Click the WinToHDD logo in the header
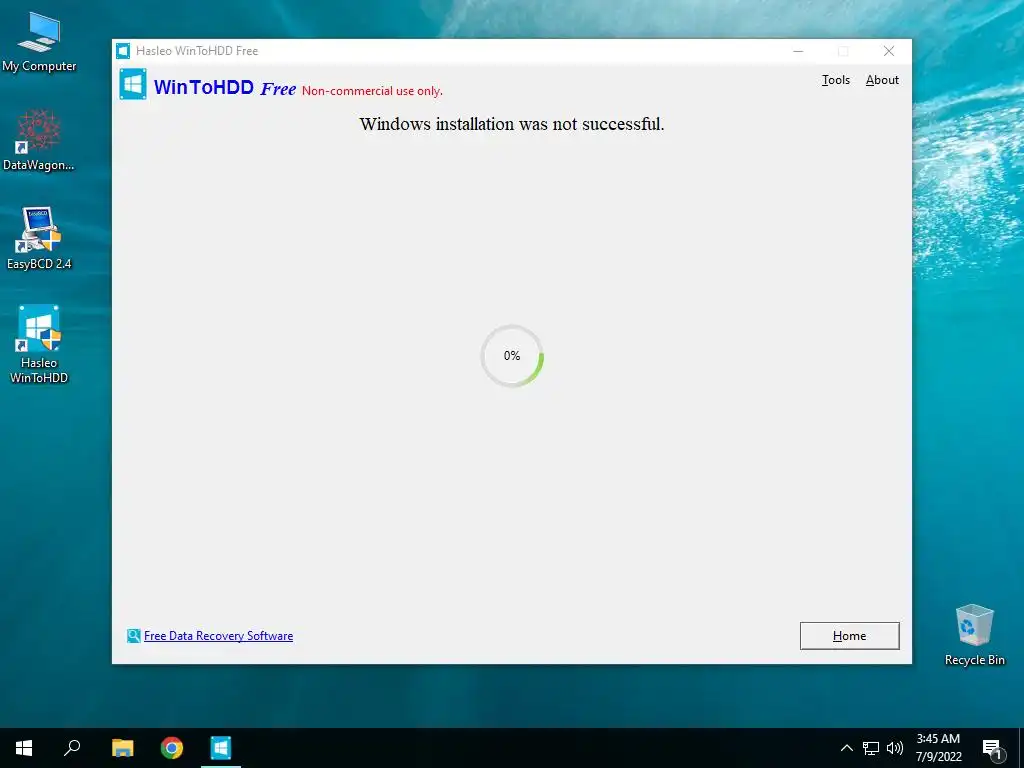The width and height of the screenshot is (1024, 768). tap(133, 84)
